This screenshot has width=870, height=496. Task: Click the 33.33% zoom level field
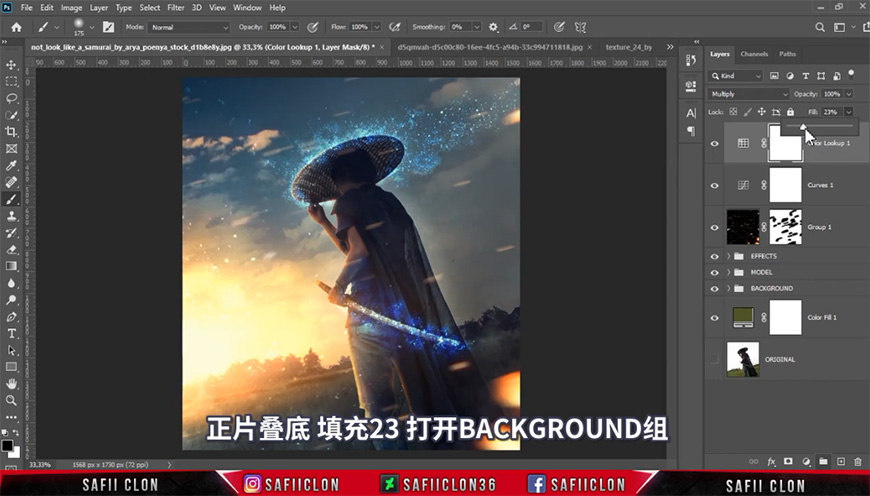(x=40, y=465)
